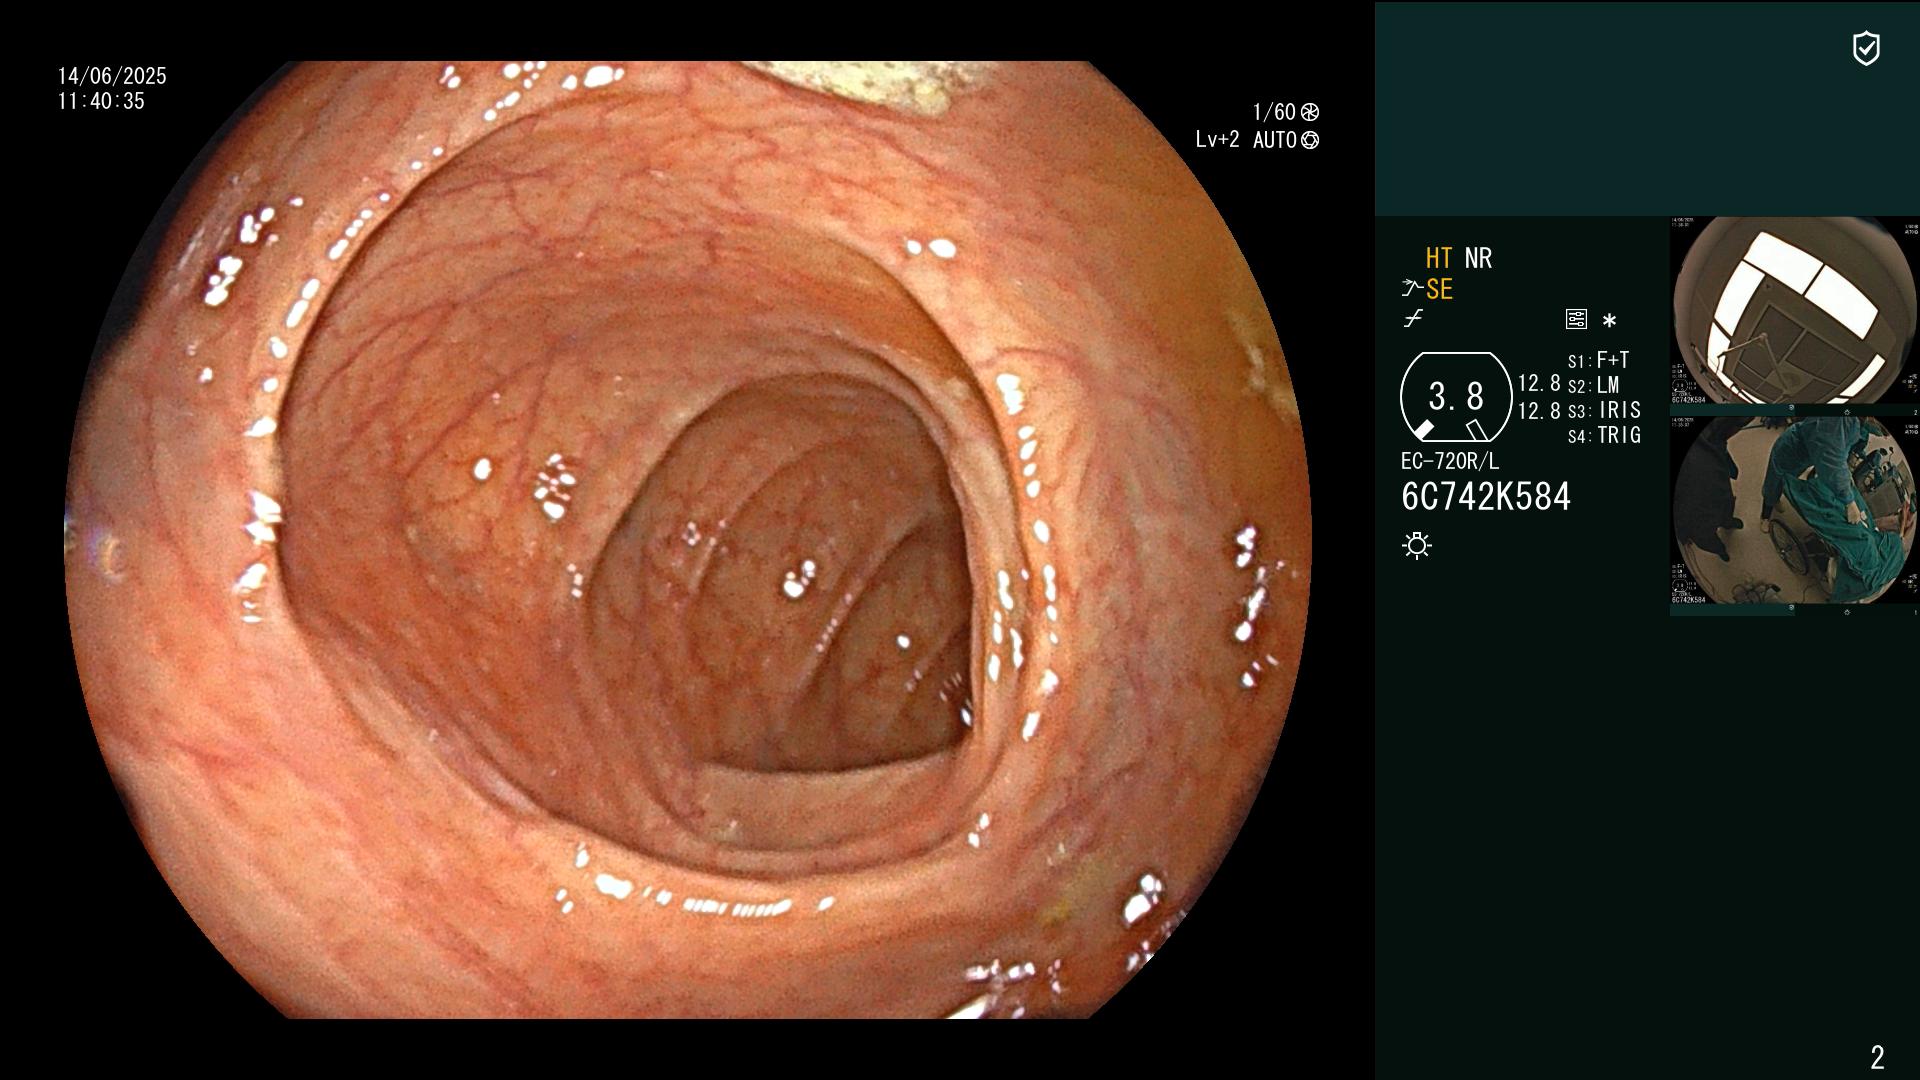Select the HT mode indicator
Image resolution: width=1920 pixels, height=1080 pixels.
[x=1439, y=258]
